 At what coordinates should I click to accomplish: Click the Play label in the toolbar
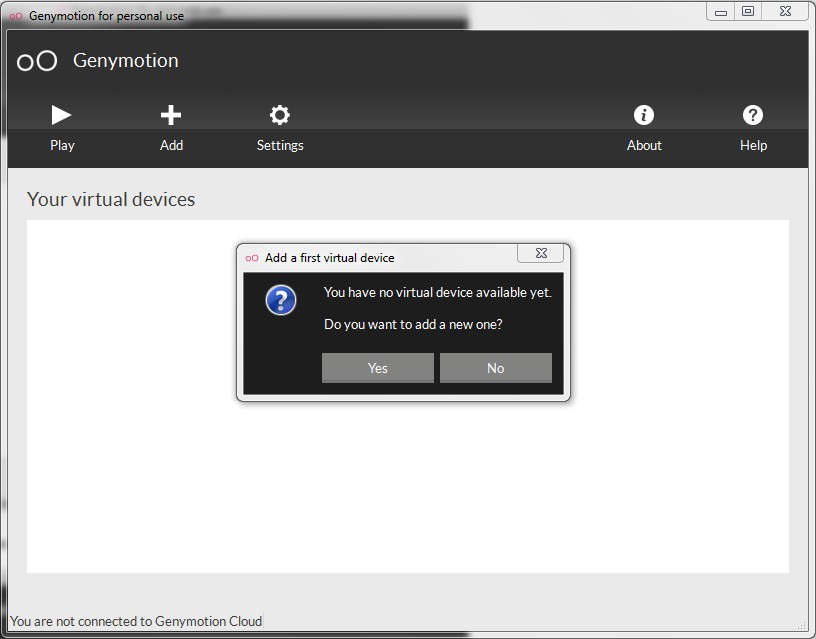(x=62, y=145)
